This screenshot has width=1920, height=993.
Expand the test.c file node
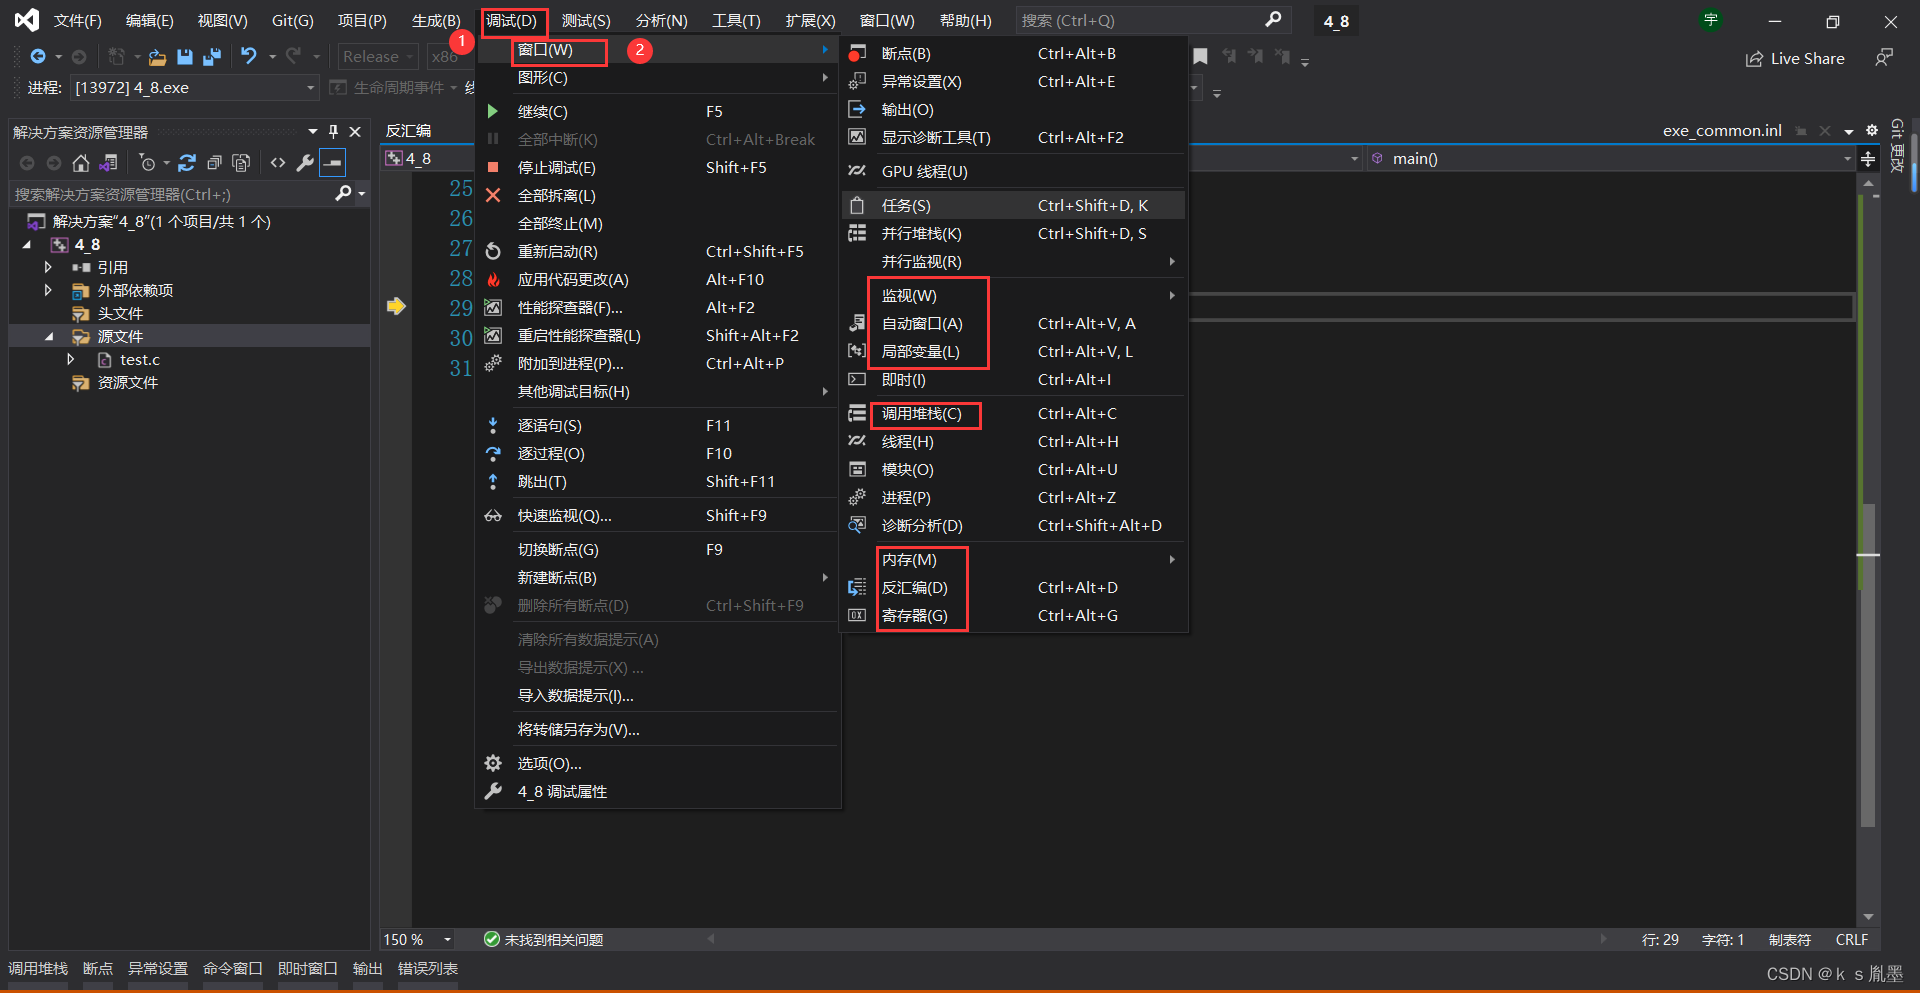coord(70,359)
